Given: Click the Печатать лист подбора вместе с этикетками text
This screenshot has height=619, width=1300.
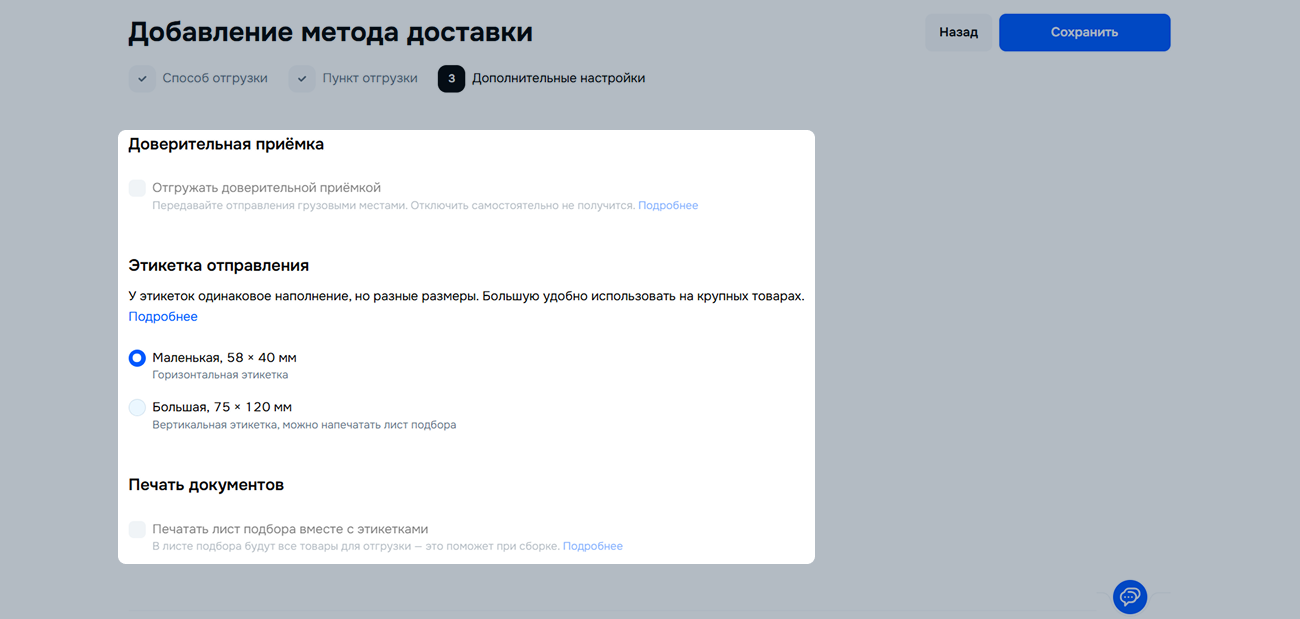Looking at the screenshot, I should point(290,529).
